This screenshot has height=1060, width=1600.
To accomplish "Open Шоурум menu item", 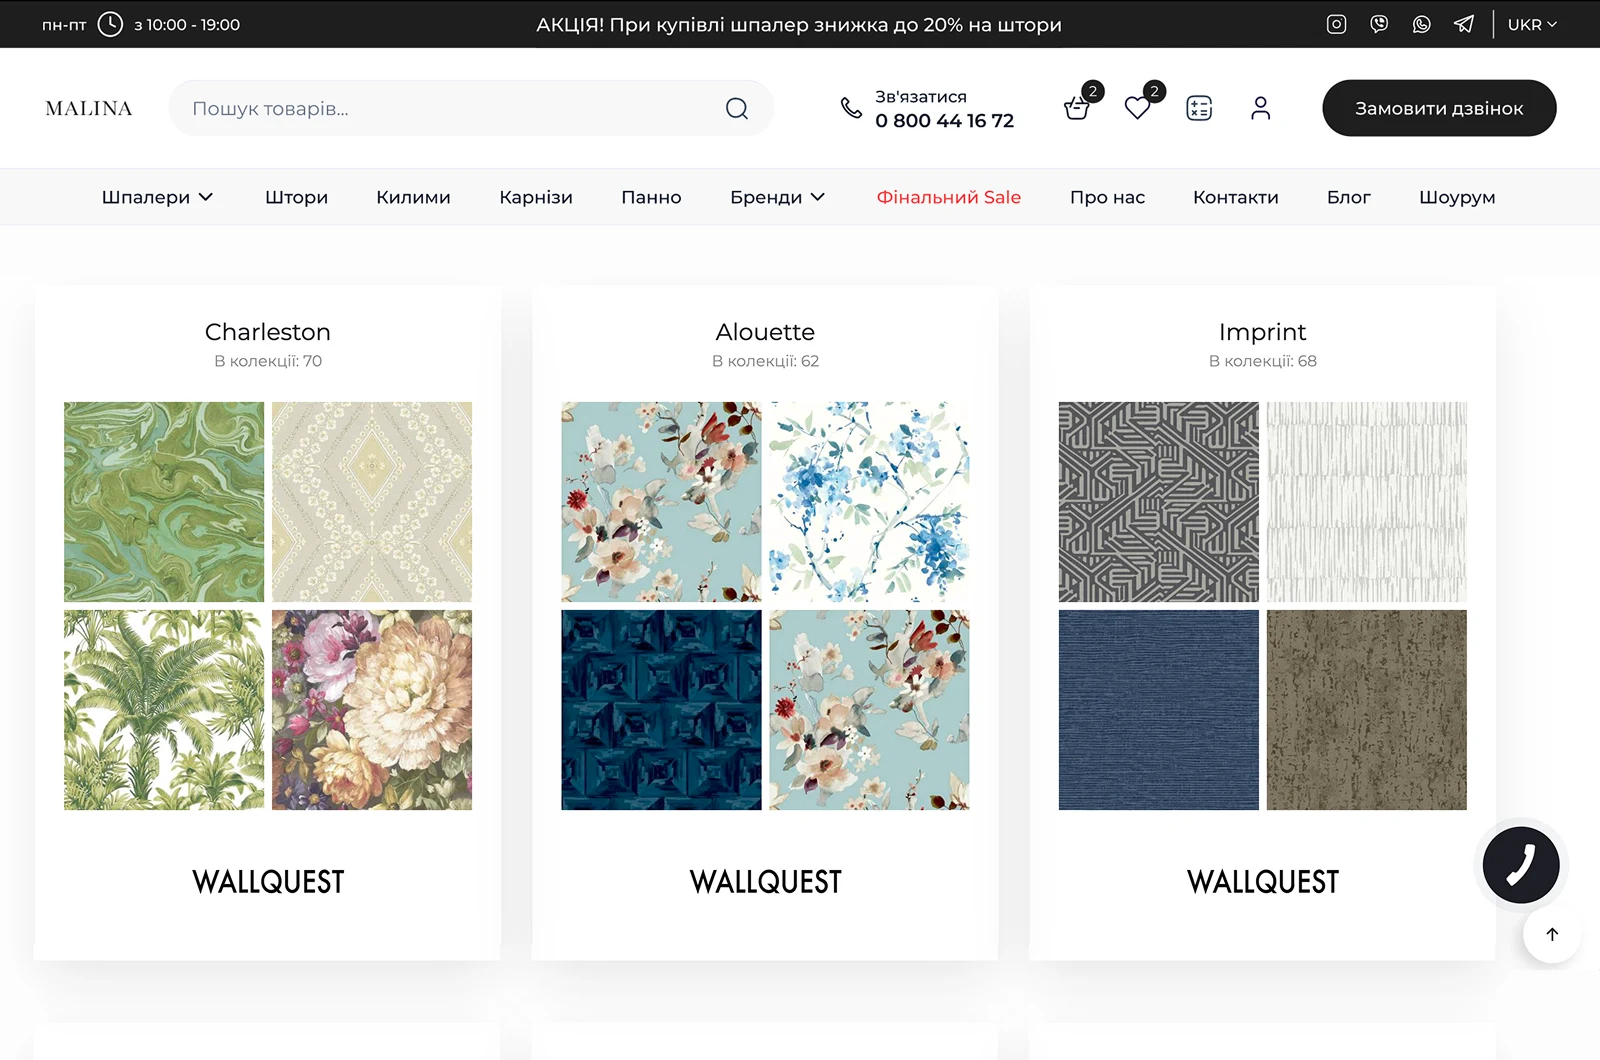I will (x=1457, y=197).
